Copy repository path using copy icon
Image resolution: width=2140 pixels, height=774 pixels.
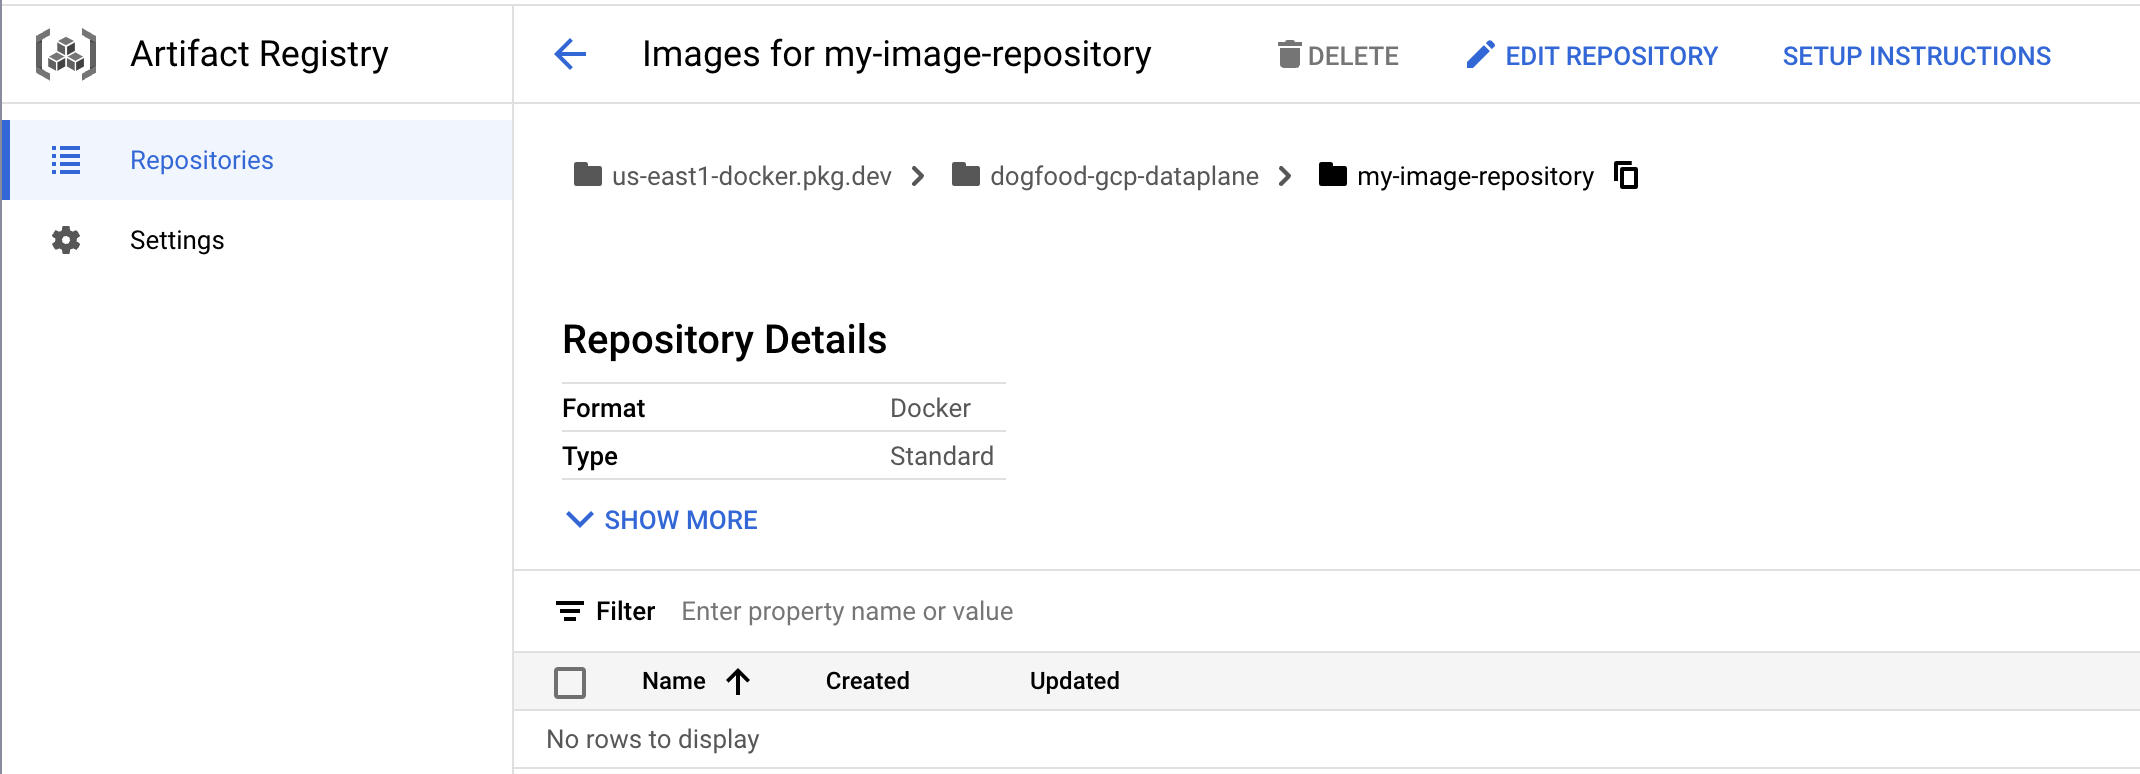1626,176
